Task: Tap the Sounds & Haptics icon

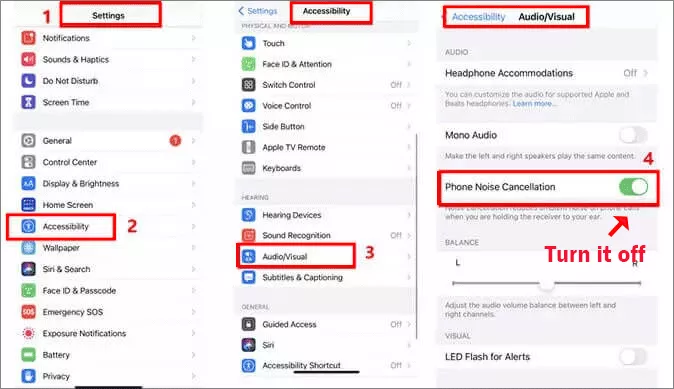Action: pyautogui.click(x=28, y=59)
